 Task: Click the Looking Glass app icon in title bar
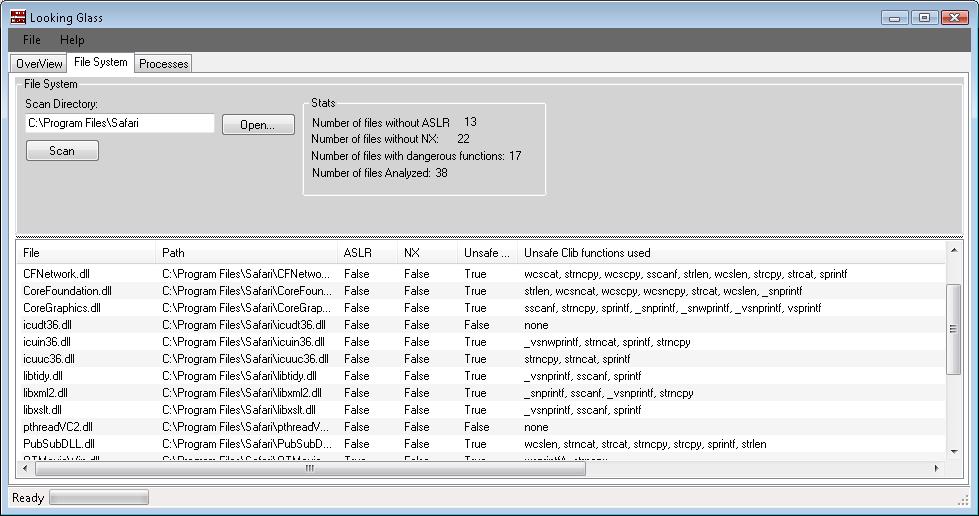click(x=18, y=17)
